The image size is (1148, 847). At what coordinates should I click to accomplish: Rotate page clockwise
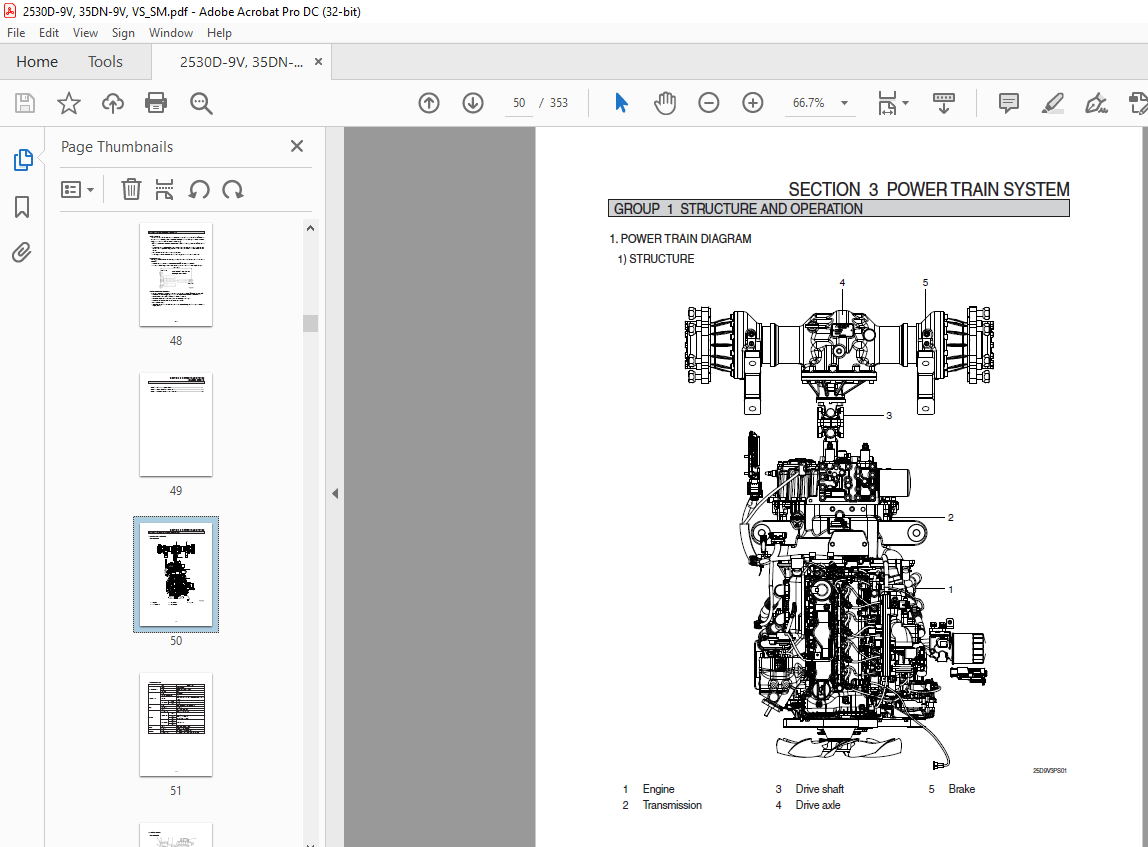(233, 190)
